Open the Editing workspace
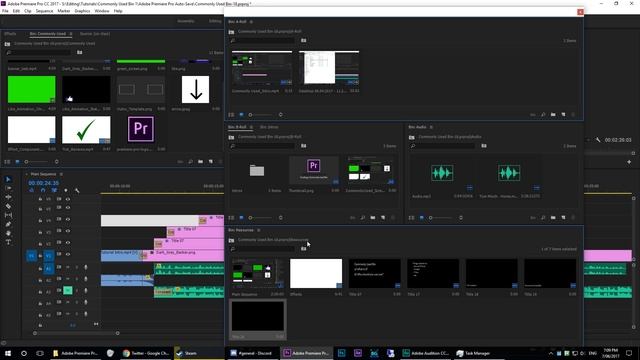 pyautogui.click(x=215, y=21)
